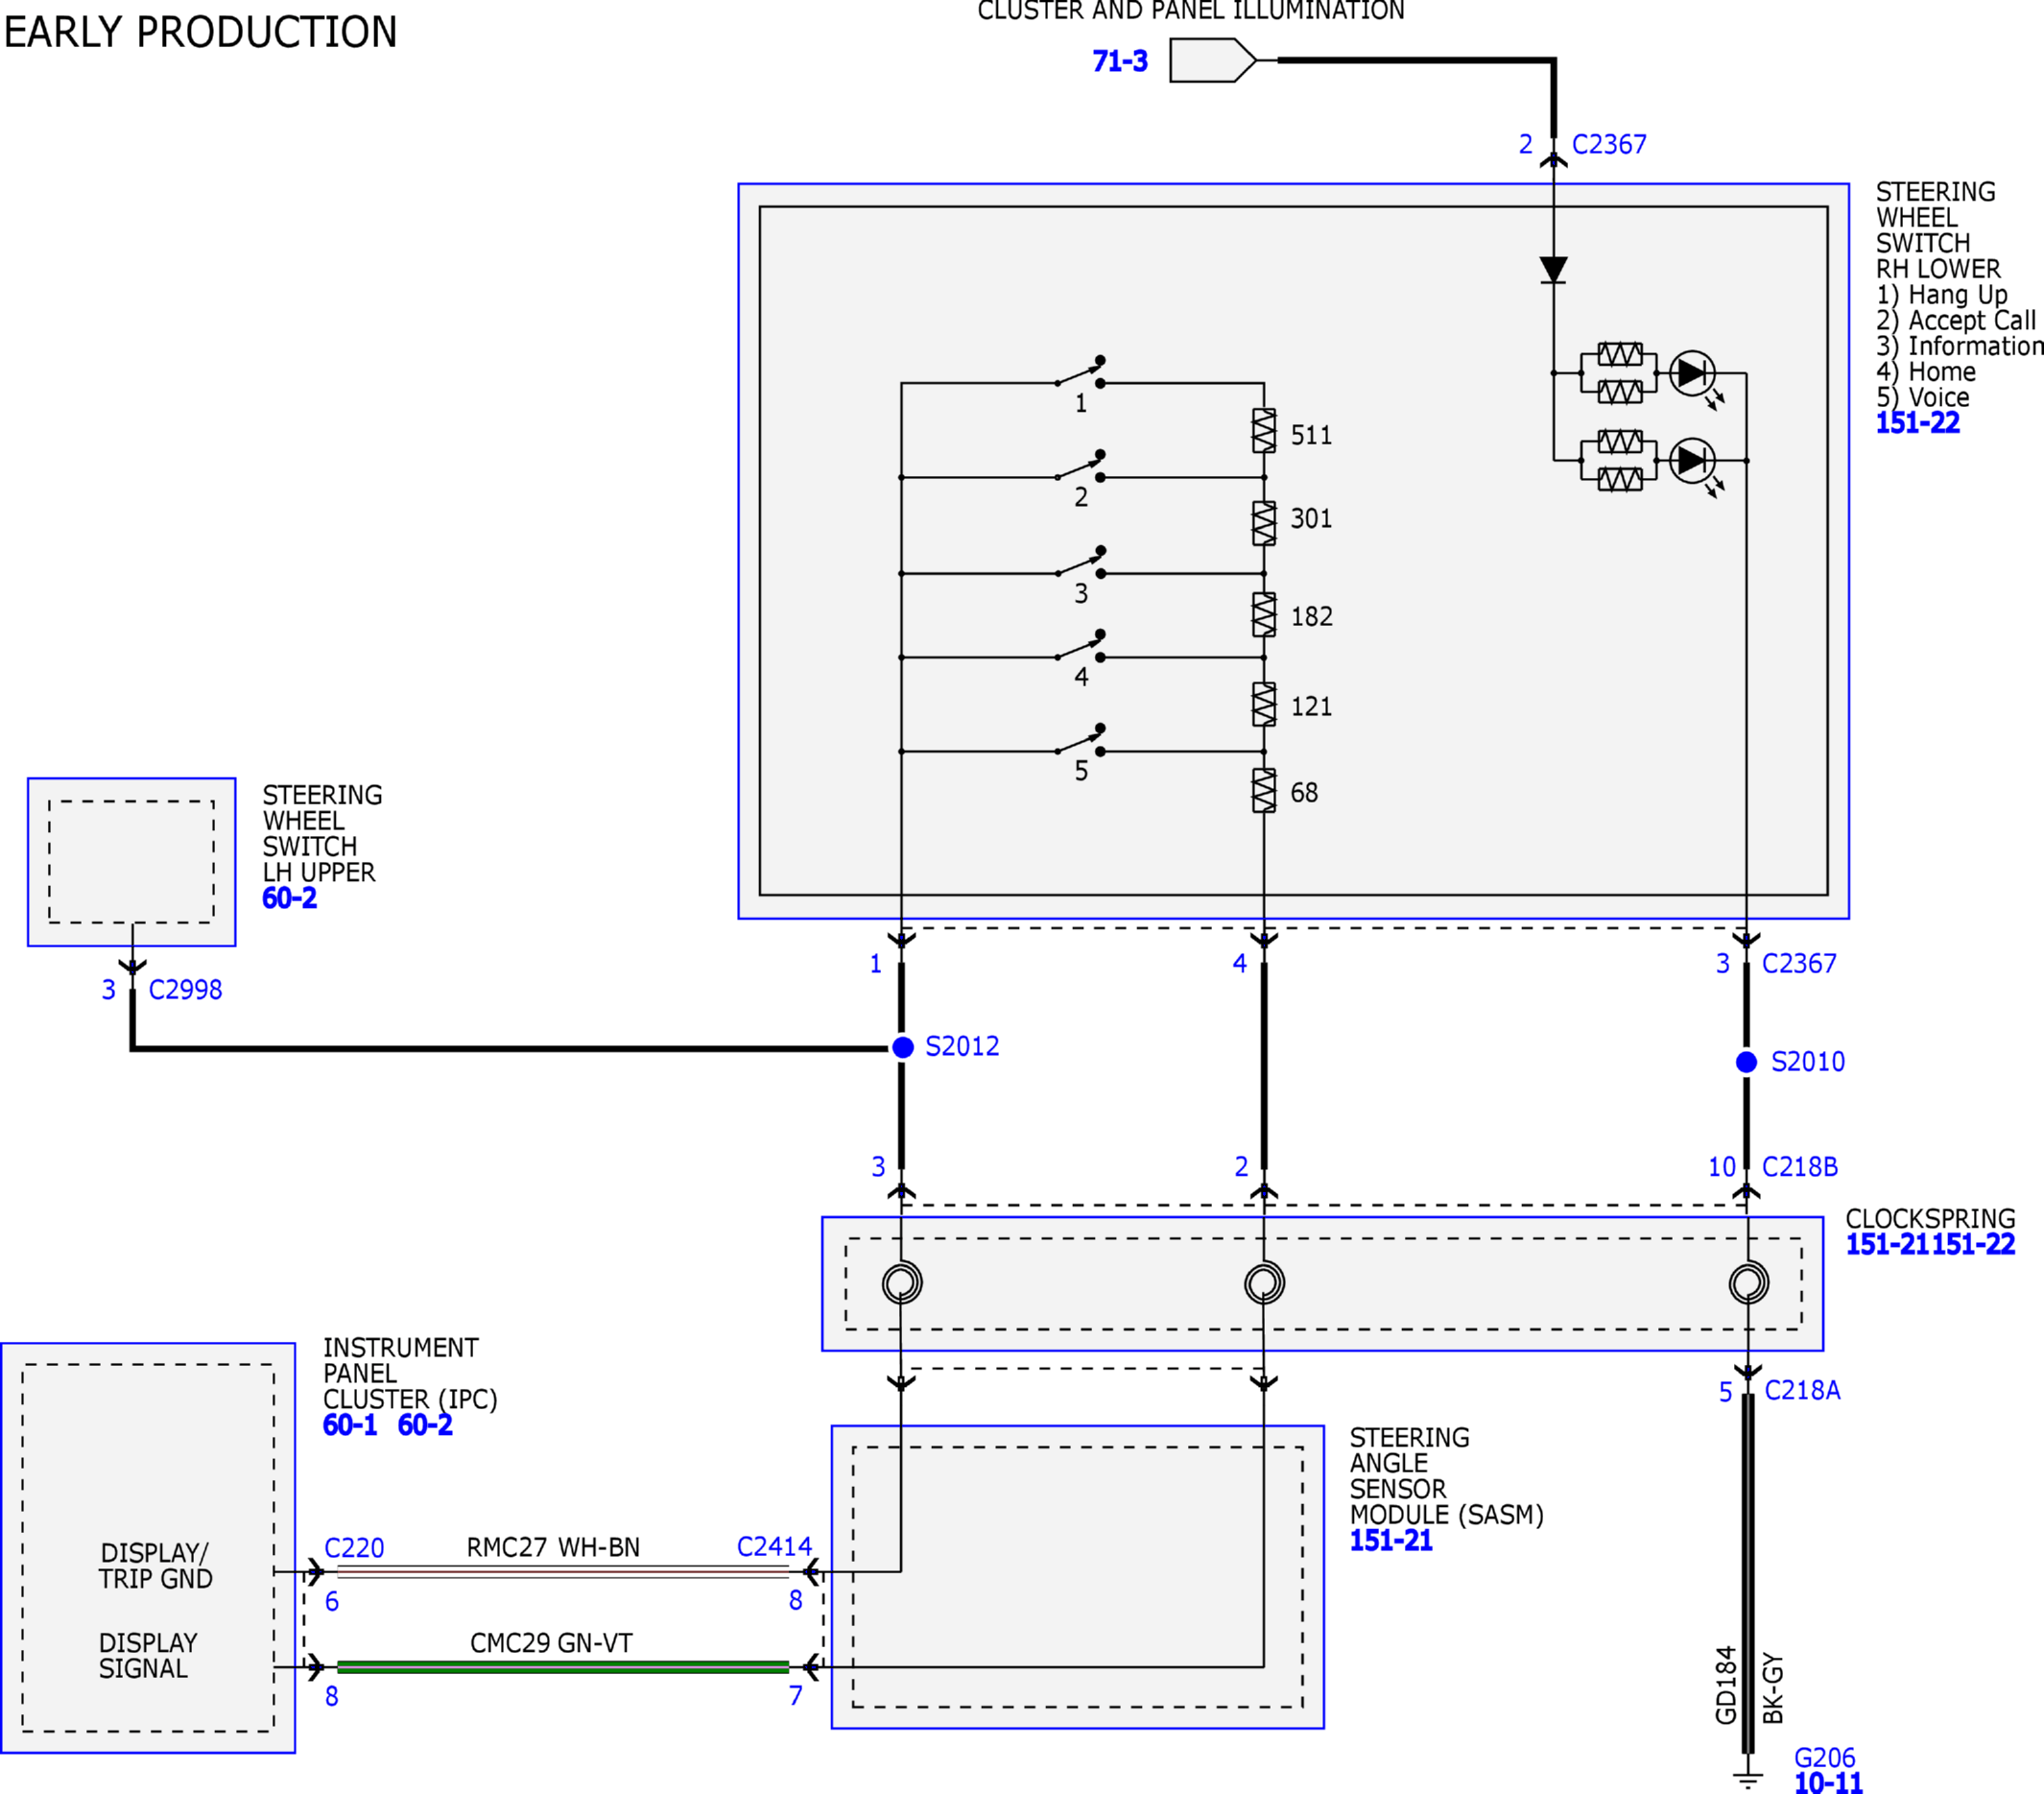The height and width of the screenshot is (1794, 2044).
Task: Click the Cluster and Panel Illumination arrow symbol
Action: (x=1212, y=60)
